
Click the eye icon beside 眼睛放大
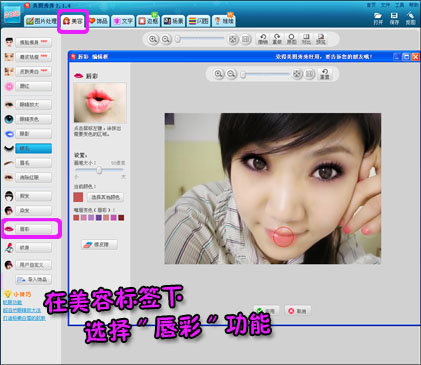[9, 105]
